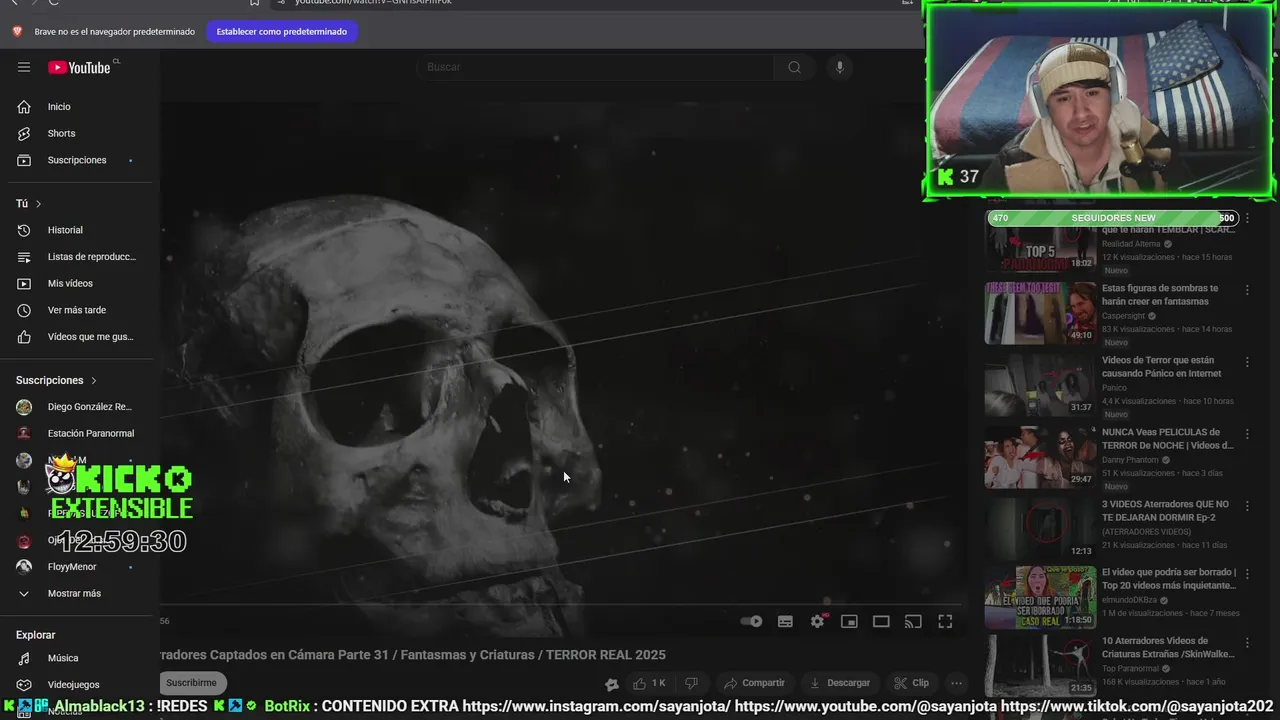Viewport: 1280px width, 720px height.
Task: Open player settings gear
Action: tap(818, 621)
